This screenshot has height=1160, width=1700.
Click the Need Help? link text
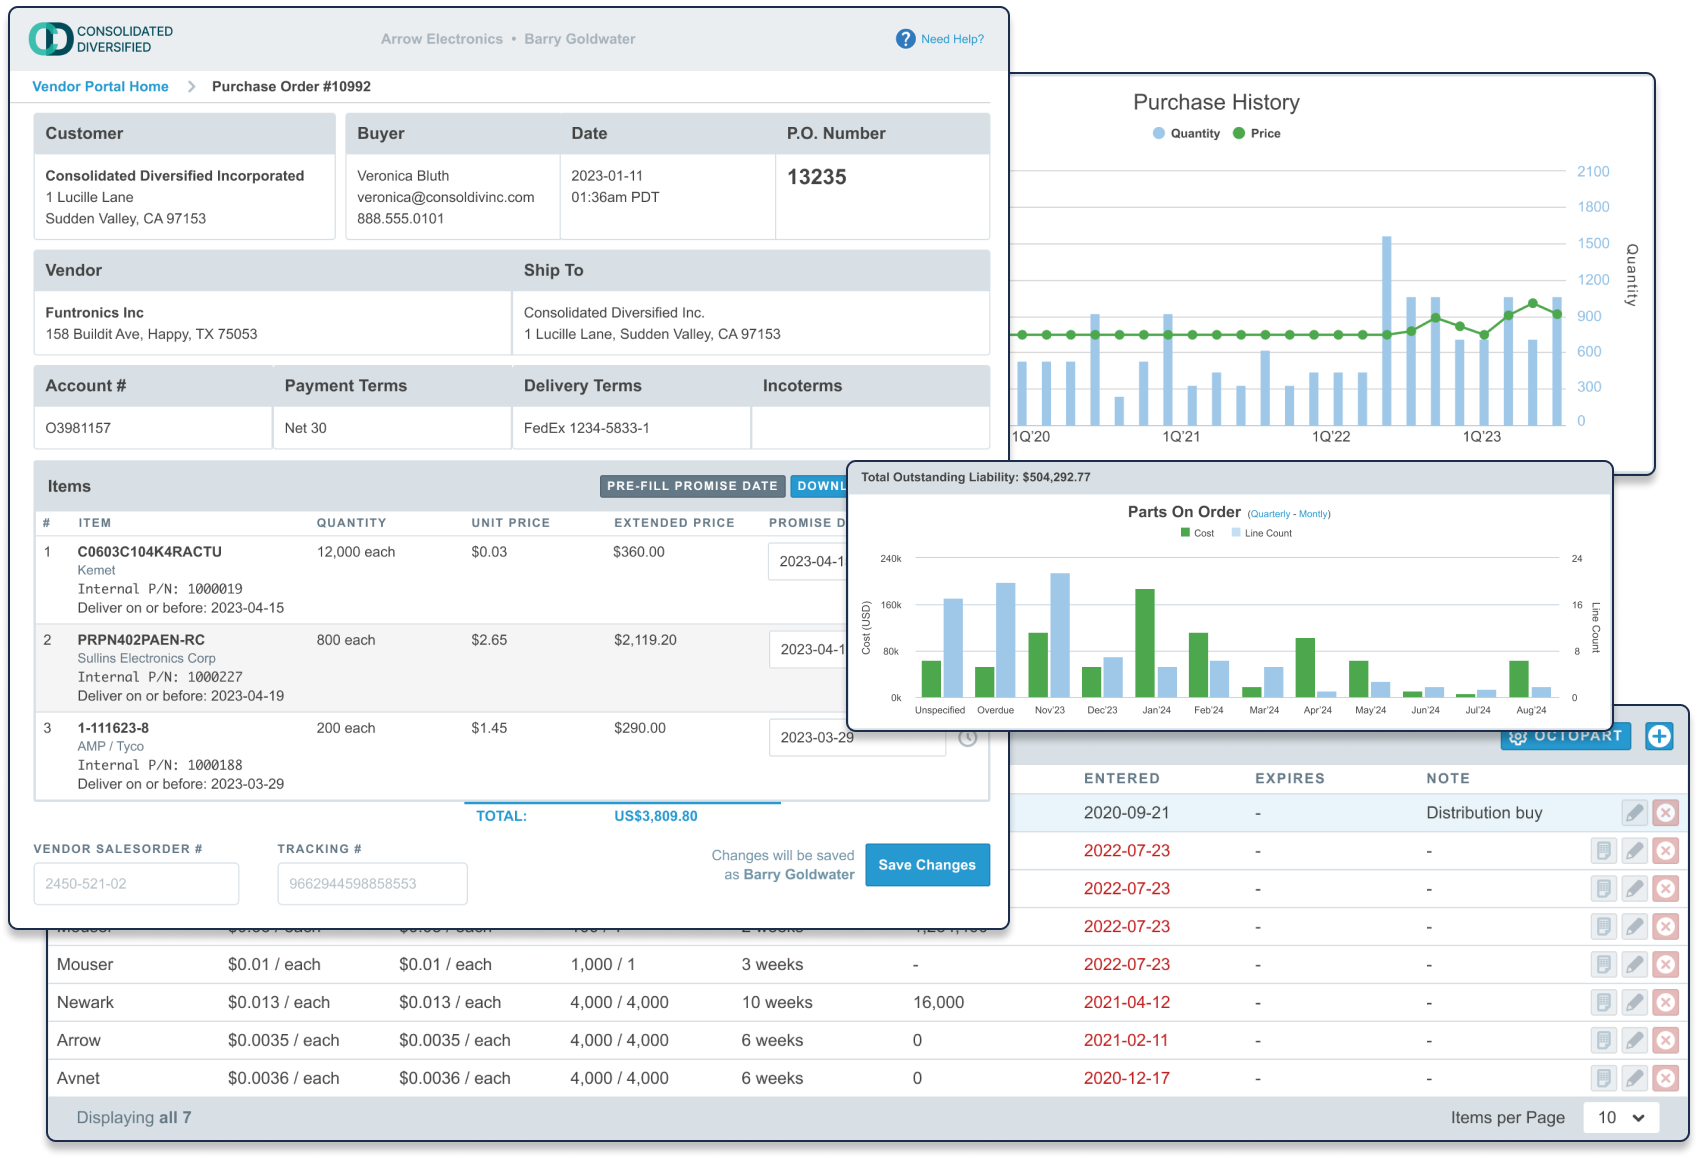point(952,39)
